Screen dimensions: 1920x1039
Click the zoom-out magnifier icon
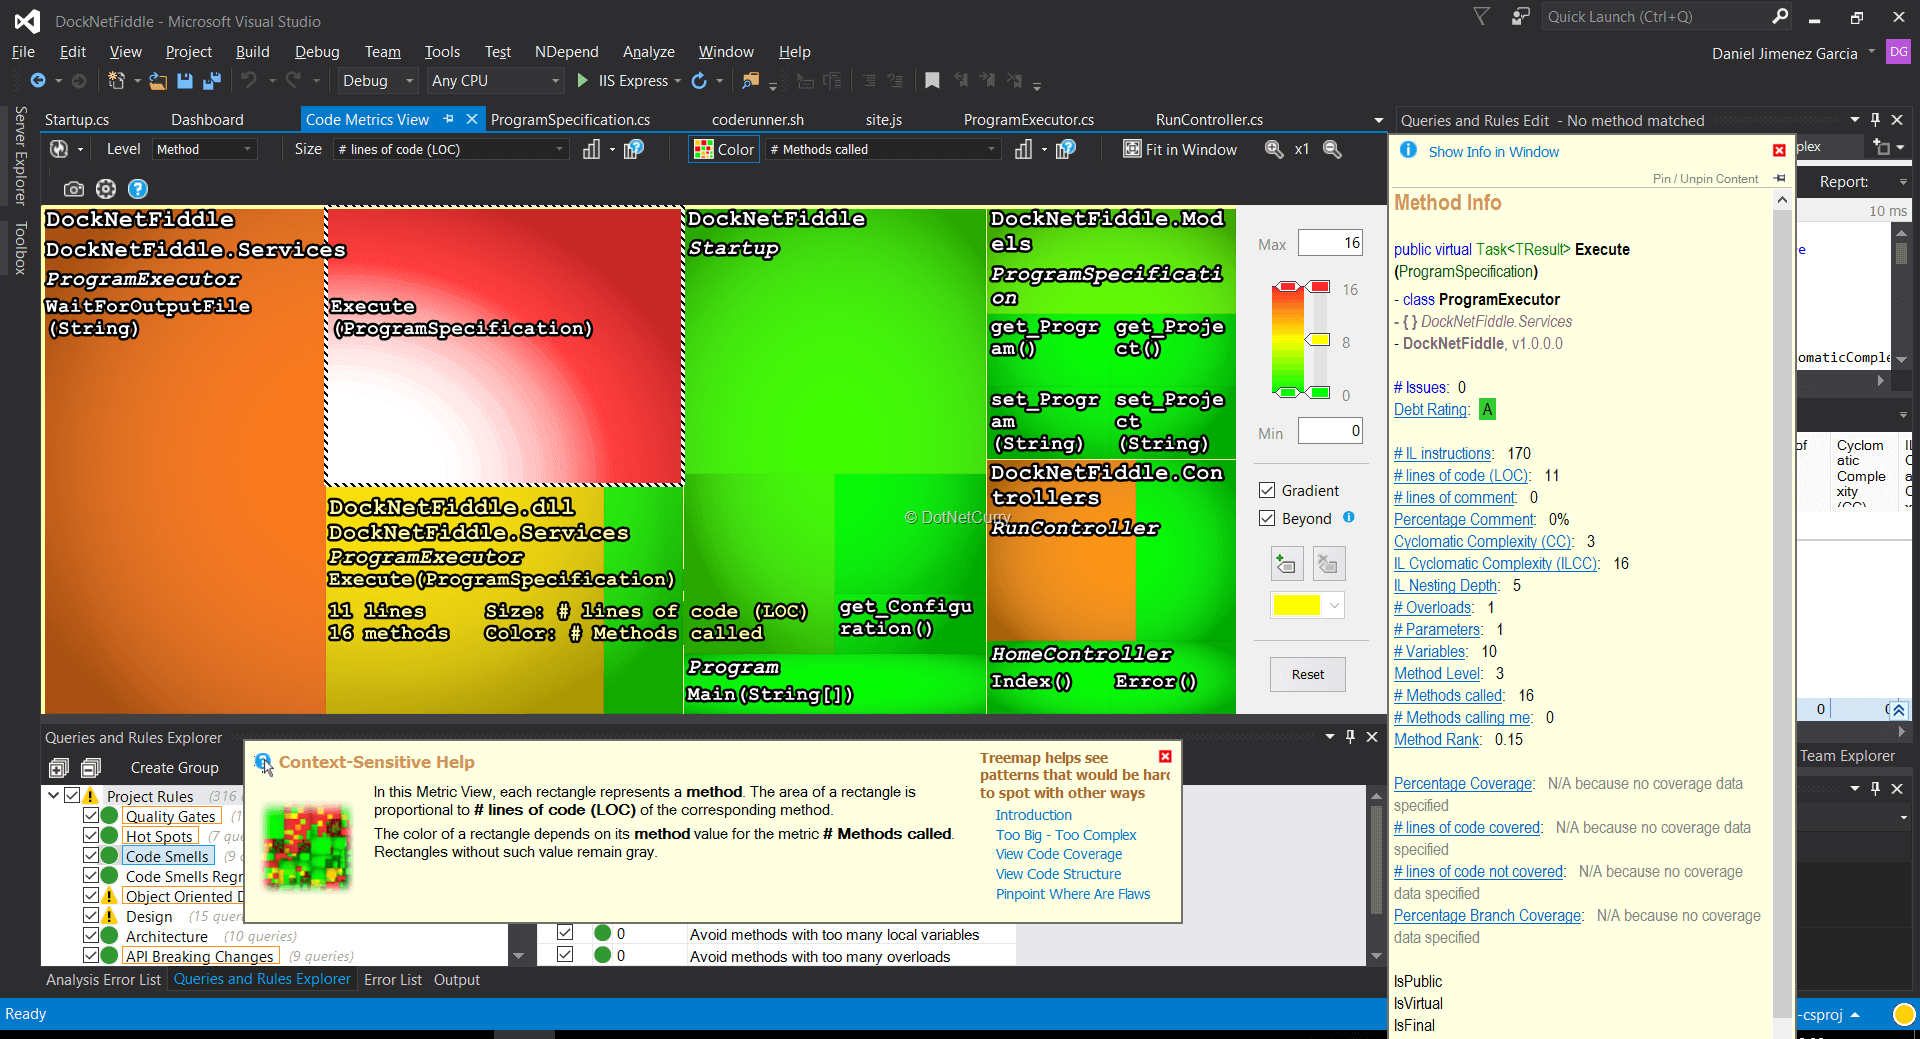[1332, 149]
